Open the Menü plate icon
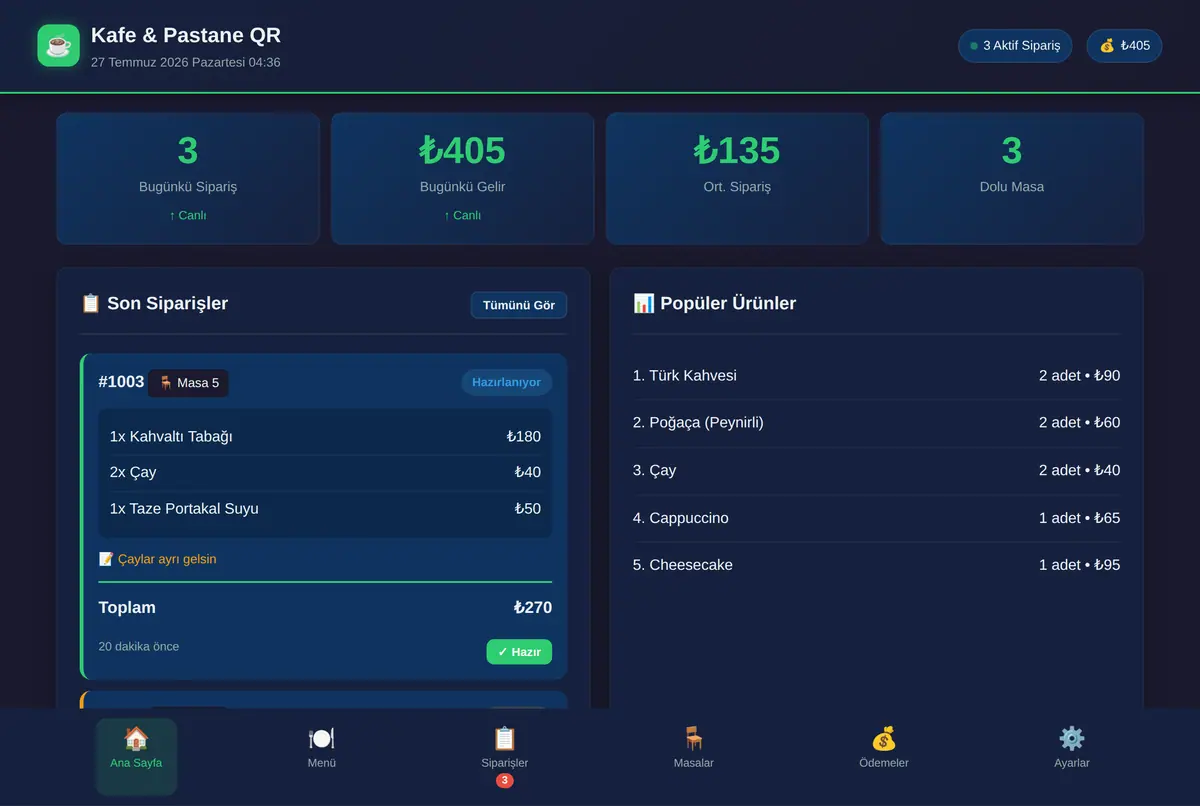 coord(321,739)
